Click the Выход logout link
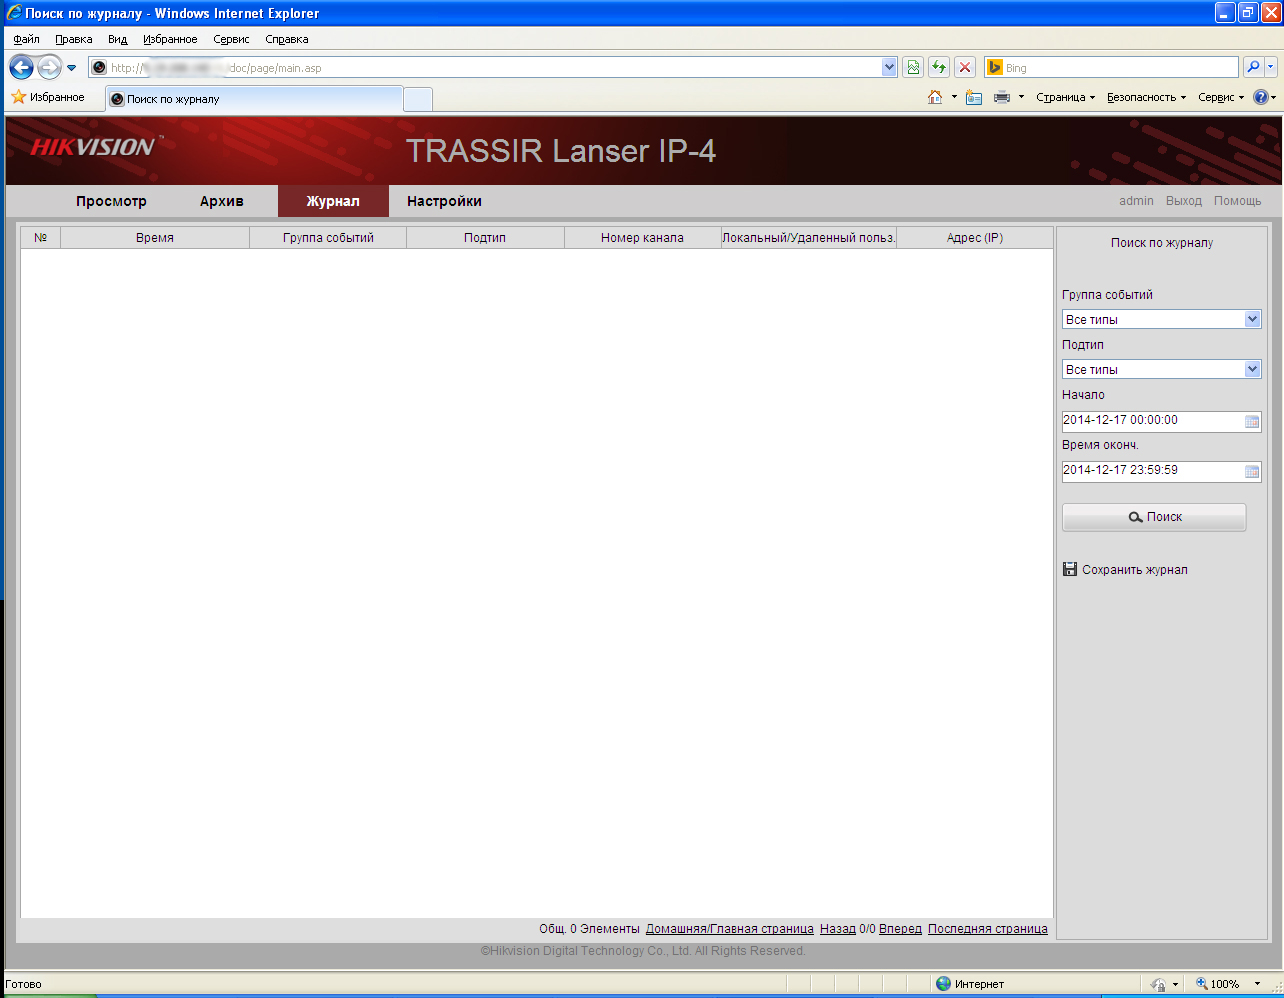The height and width of the screenshot is (998, 1284). [1184, 201]
